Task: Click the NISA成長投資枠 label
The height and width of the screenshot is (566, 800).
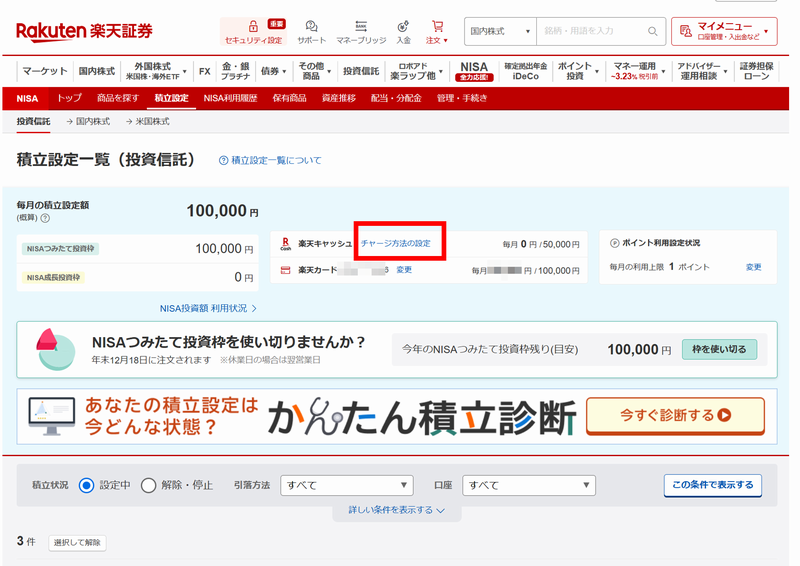Action: click(53, 277)
